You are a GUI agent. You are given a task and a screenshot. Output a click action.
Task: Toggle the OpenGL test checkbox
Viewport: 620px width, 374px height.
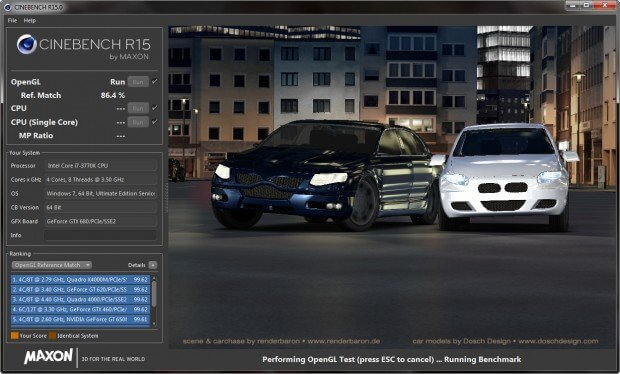(155, 81)
